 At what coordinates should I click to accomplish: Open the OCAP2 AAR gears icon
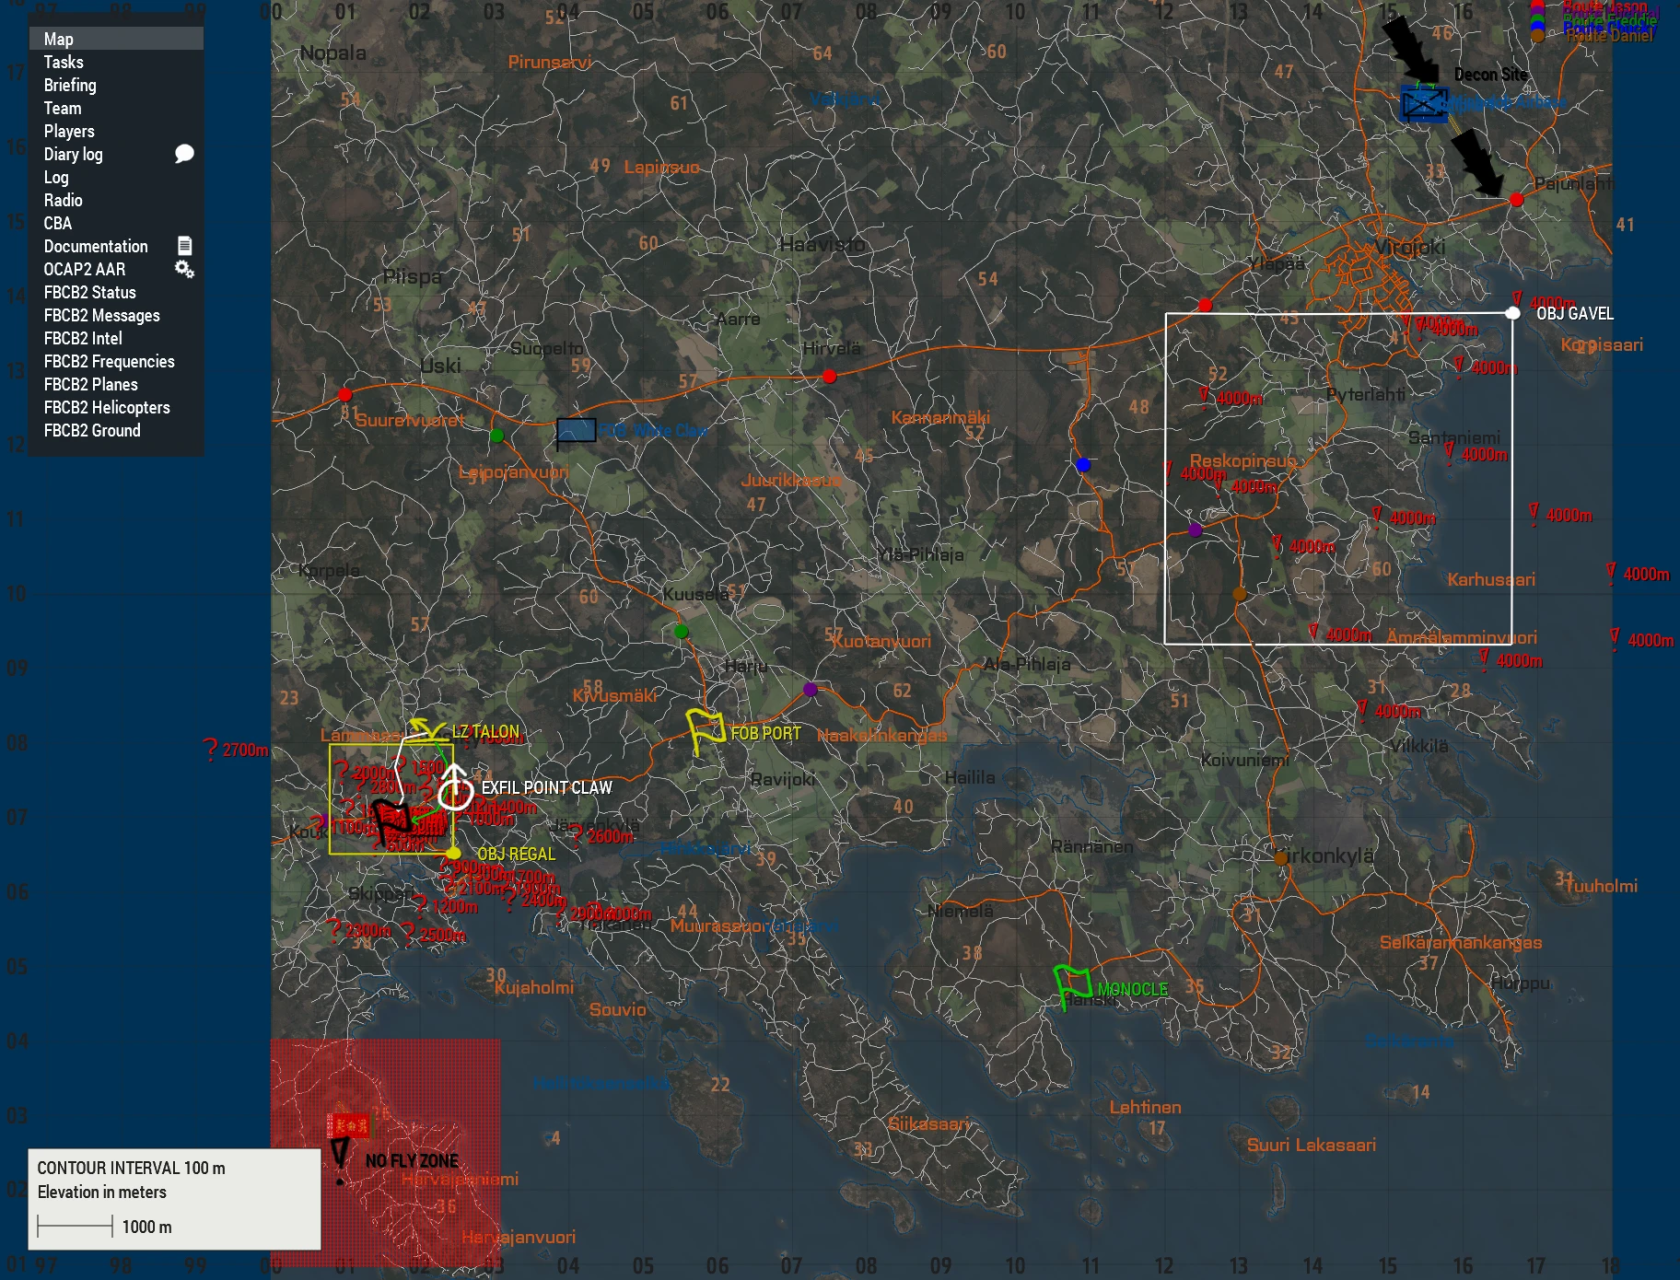pos(186,269)
